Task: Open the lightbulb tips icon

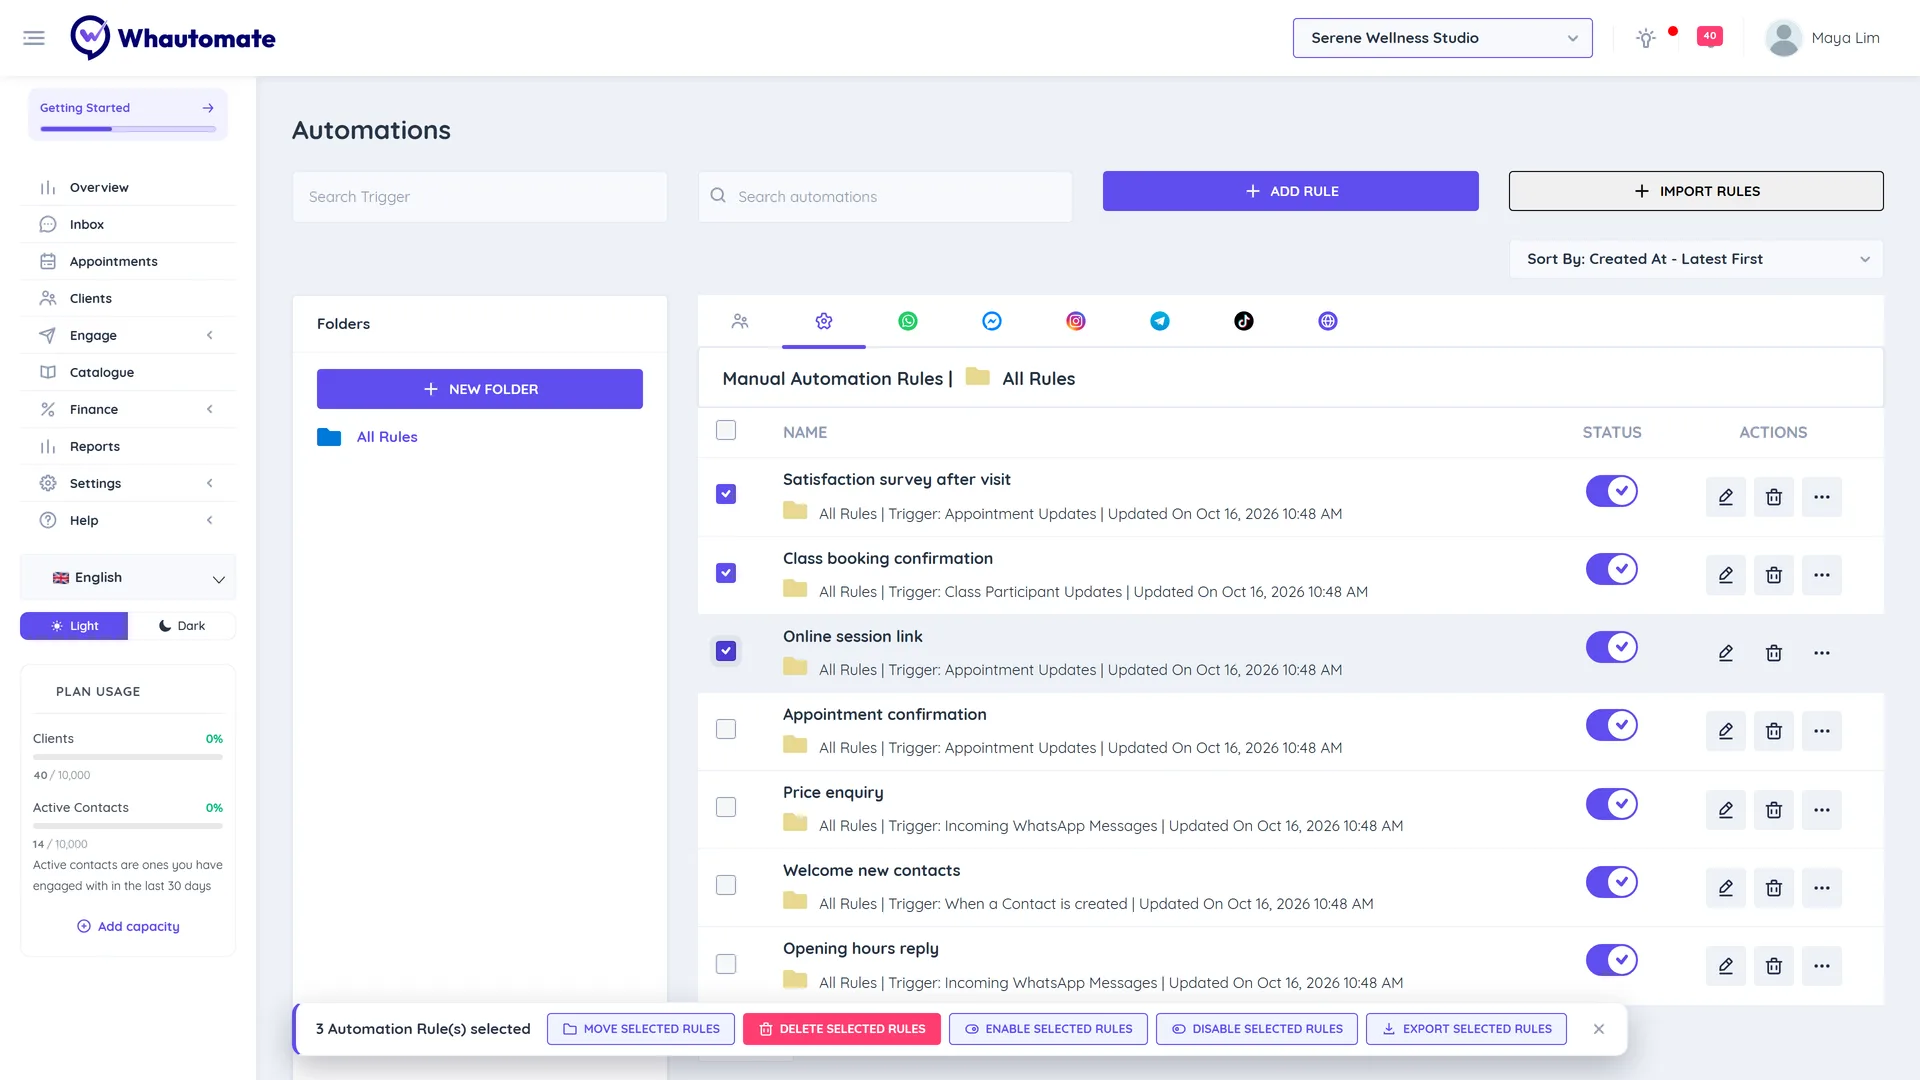Action: (1646, 38)
